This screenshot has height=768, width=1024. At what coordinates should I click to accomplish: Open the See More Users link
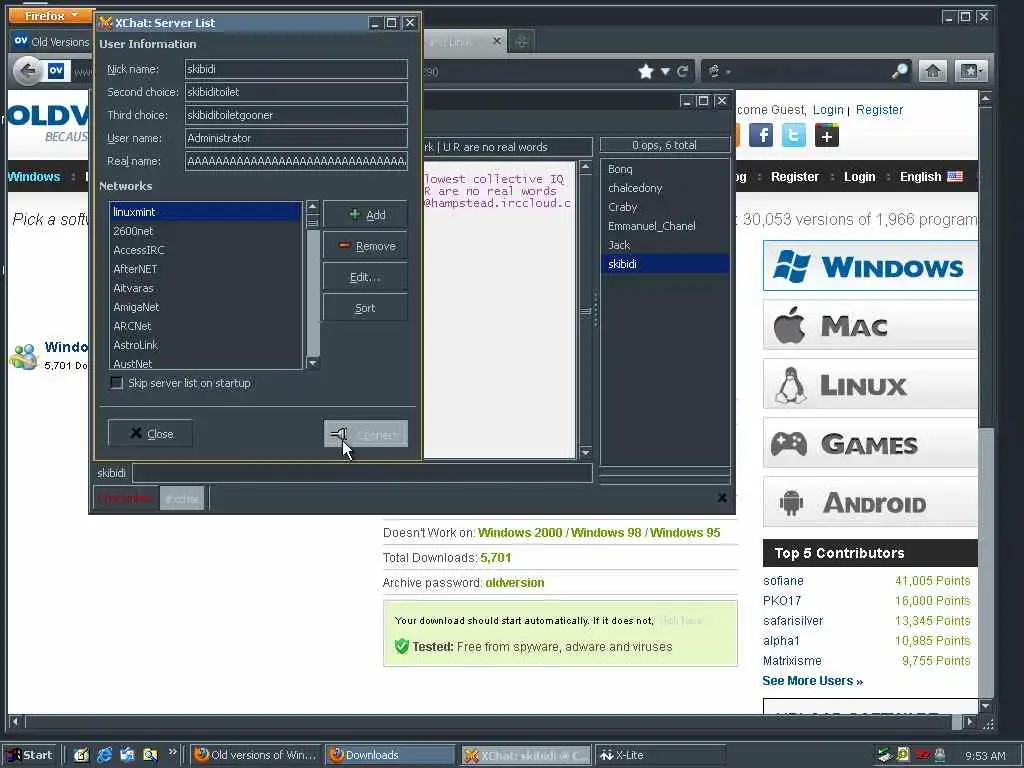(812, 680)
